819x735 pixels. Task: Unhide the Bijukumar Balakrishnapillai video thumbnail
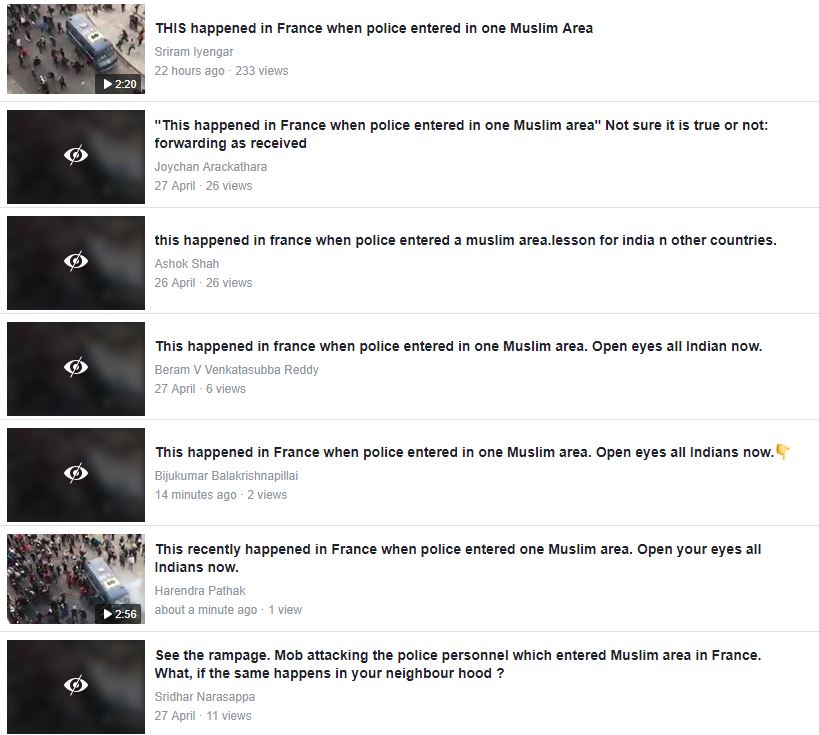click(x=76, y=474)
